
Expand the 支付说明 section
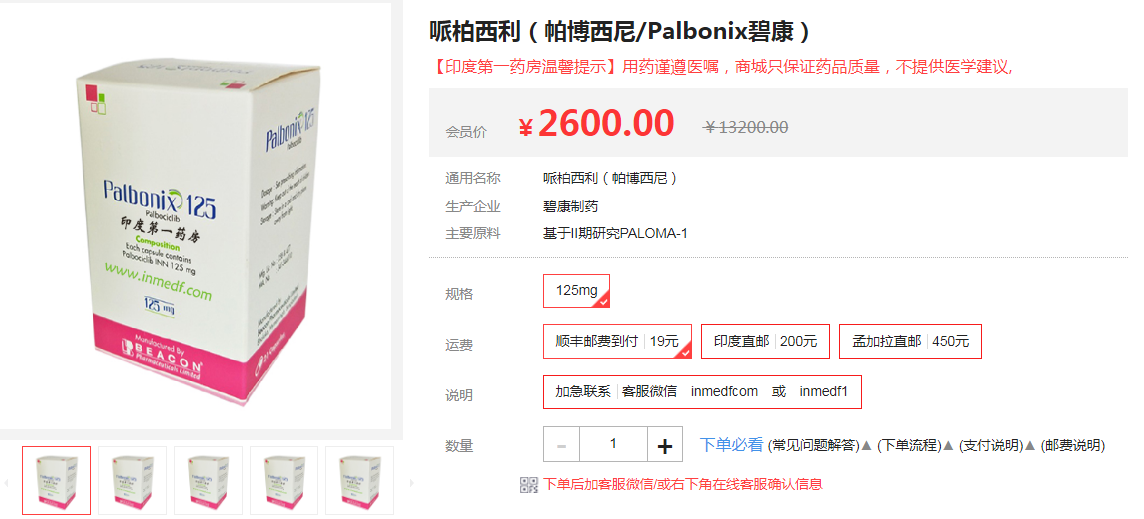992,445
